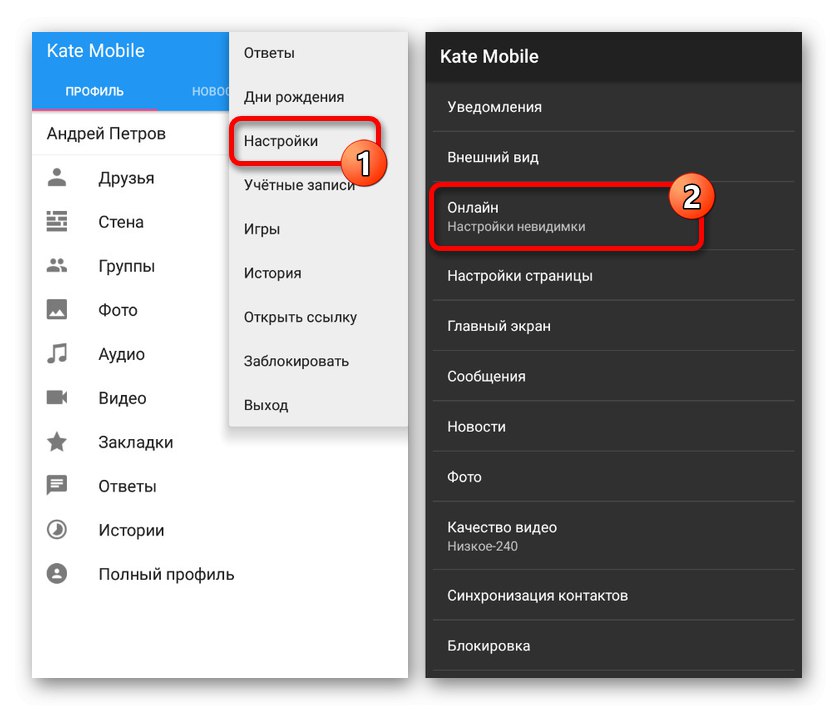
Task: Switch to the ПРОФИЛЬ tab
Action: pyautogui.click(x=95, y=92)
